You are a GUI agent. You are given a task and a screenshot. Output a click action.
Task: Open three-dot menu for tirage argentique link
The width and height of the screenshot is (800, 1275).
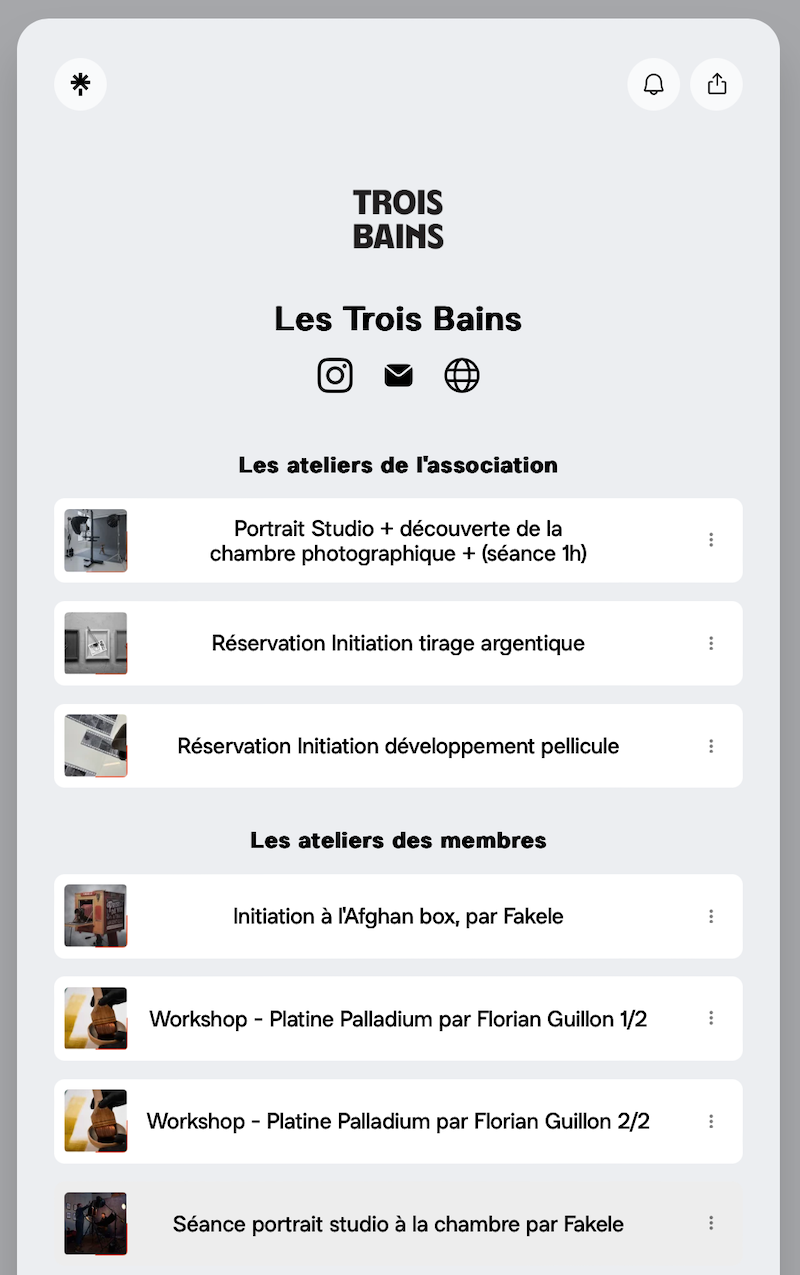[x=711, y=643]
